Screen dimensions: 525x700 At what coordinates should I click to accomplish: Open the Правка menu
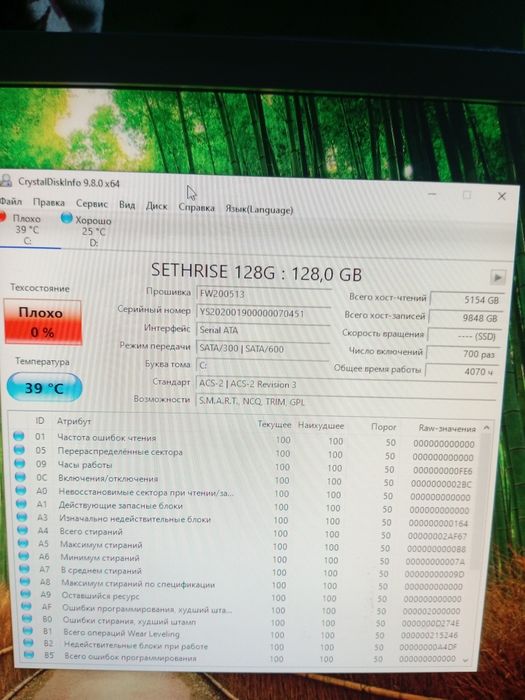[x=49, y=202]
